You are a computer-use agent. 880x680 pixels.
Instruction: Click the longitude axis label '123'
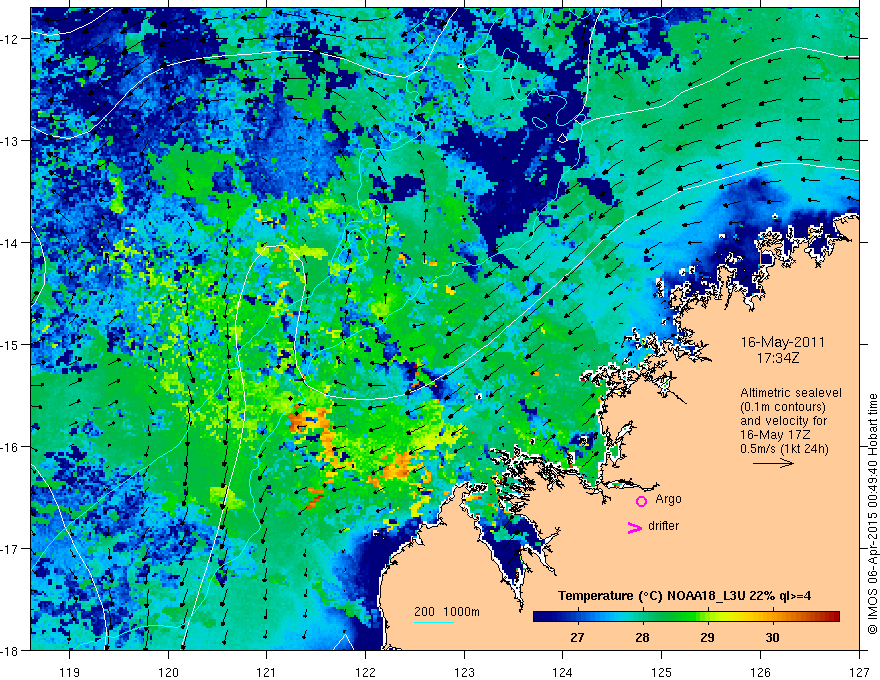464,672
